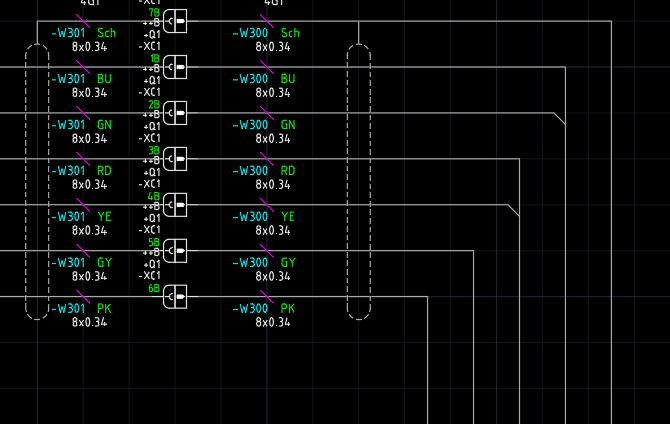Click the -W301 cable label beside PK
Screen dimensions: 670x424
point(68,309)
